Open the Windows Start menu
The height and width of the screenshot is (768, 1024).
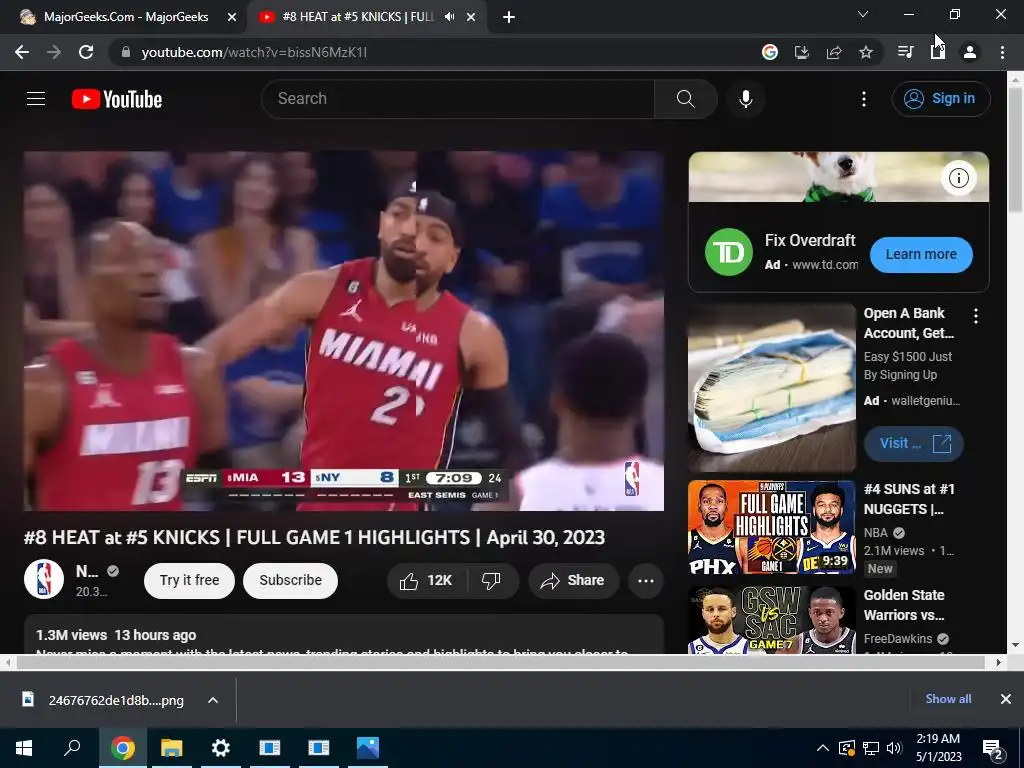click(x=24, y=748)
